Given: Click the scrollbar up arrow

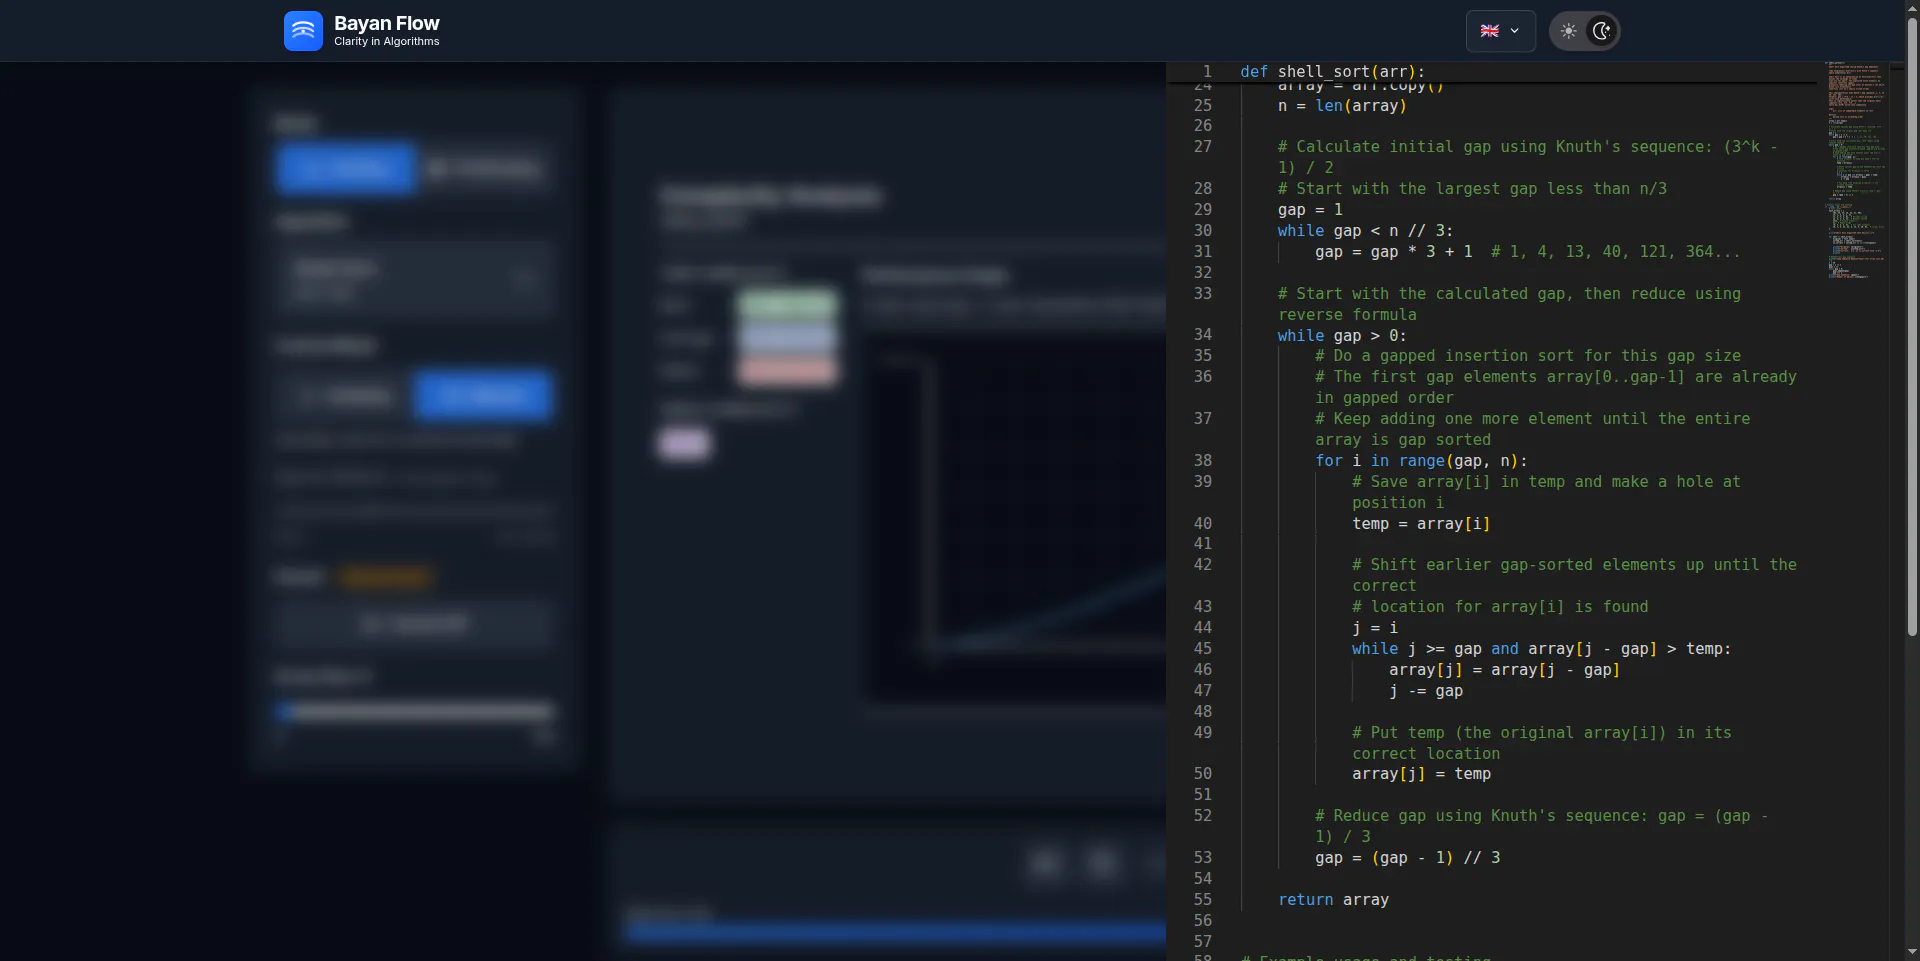Looking at the screenshot, I should click(x=1912, y=7).
